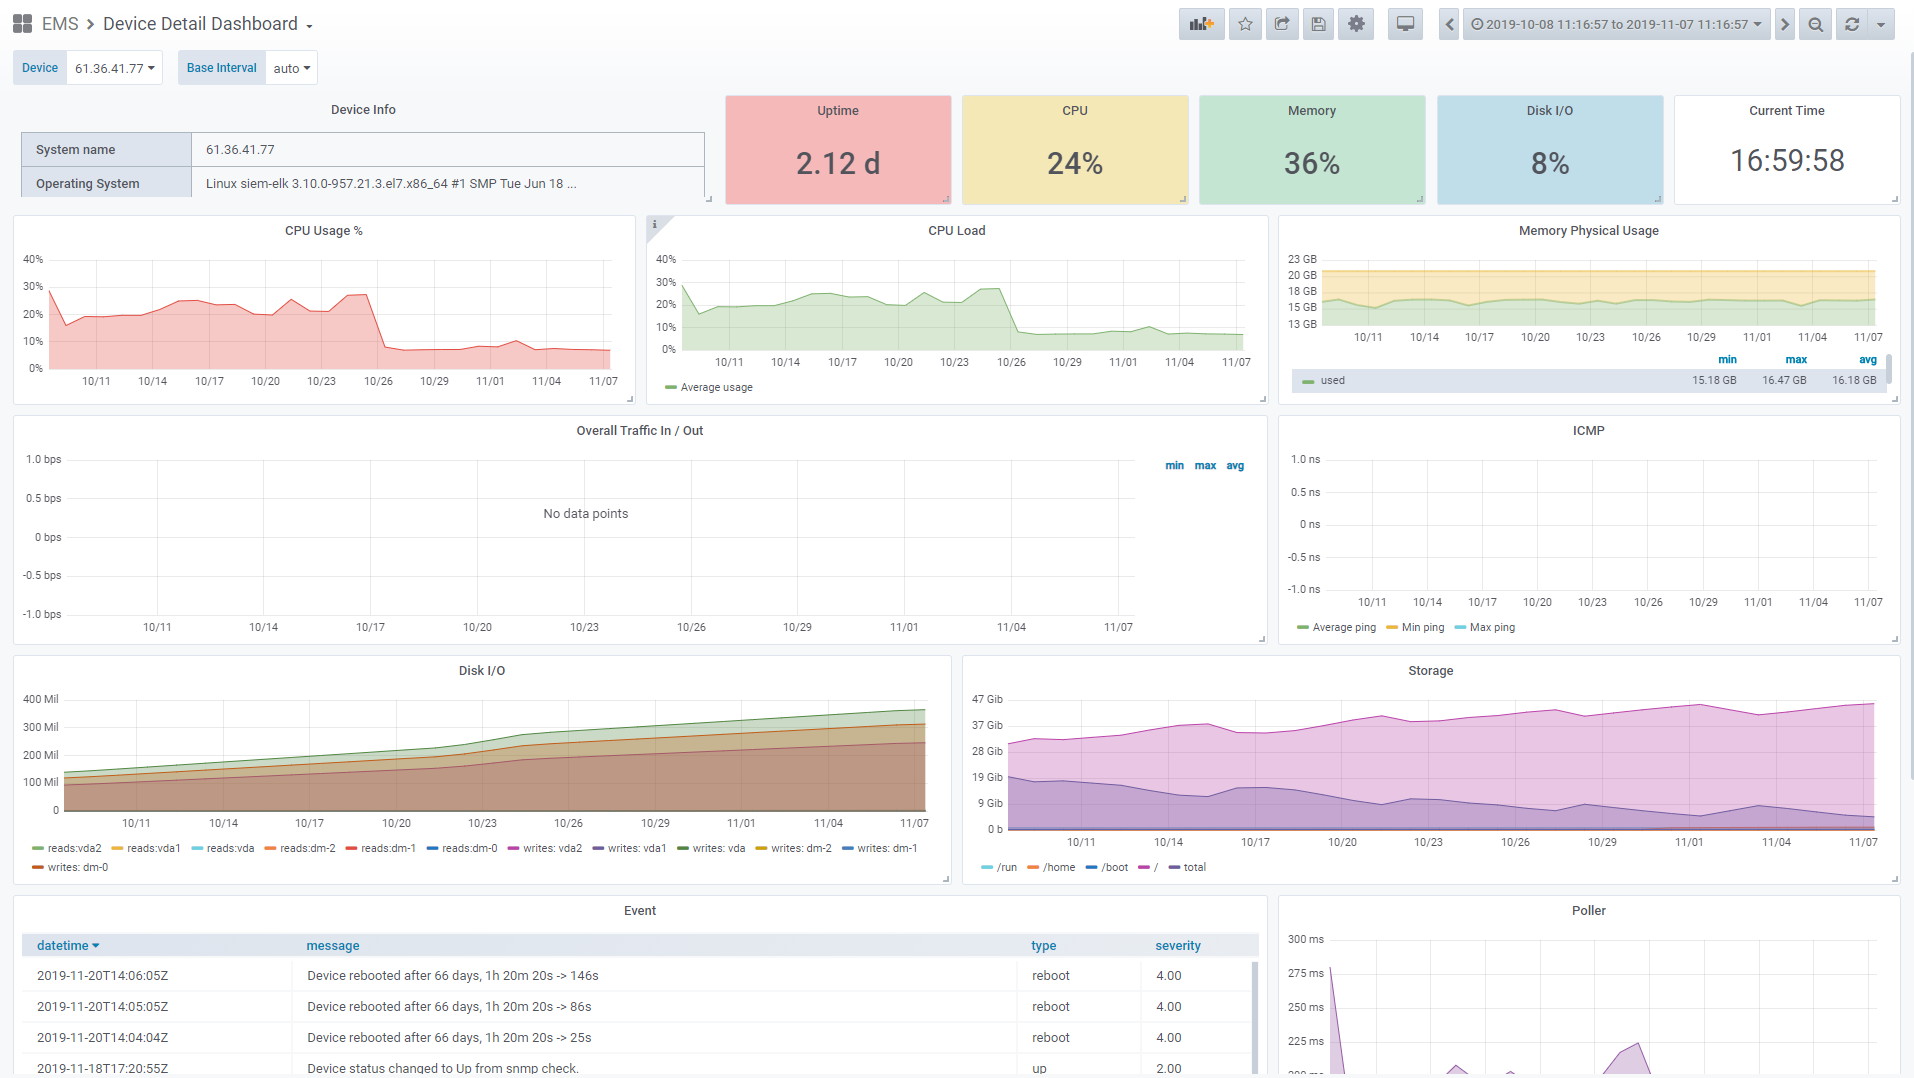The image size is (1914, 1078).
Task: Save dashboard with floppy disk icon
Action: tap(1318, 24)
